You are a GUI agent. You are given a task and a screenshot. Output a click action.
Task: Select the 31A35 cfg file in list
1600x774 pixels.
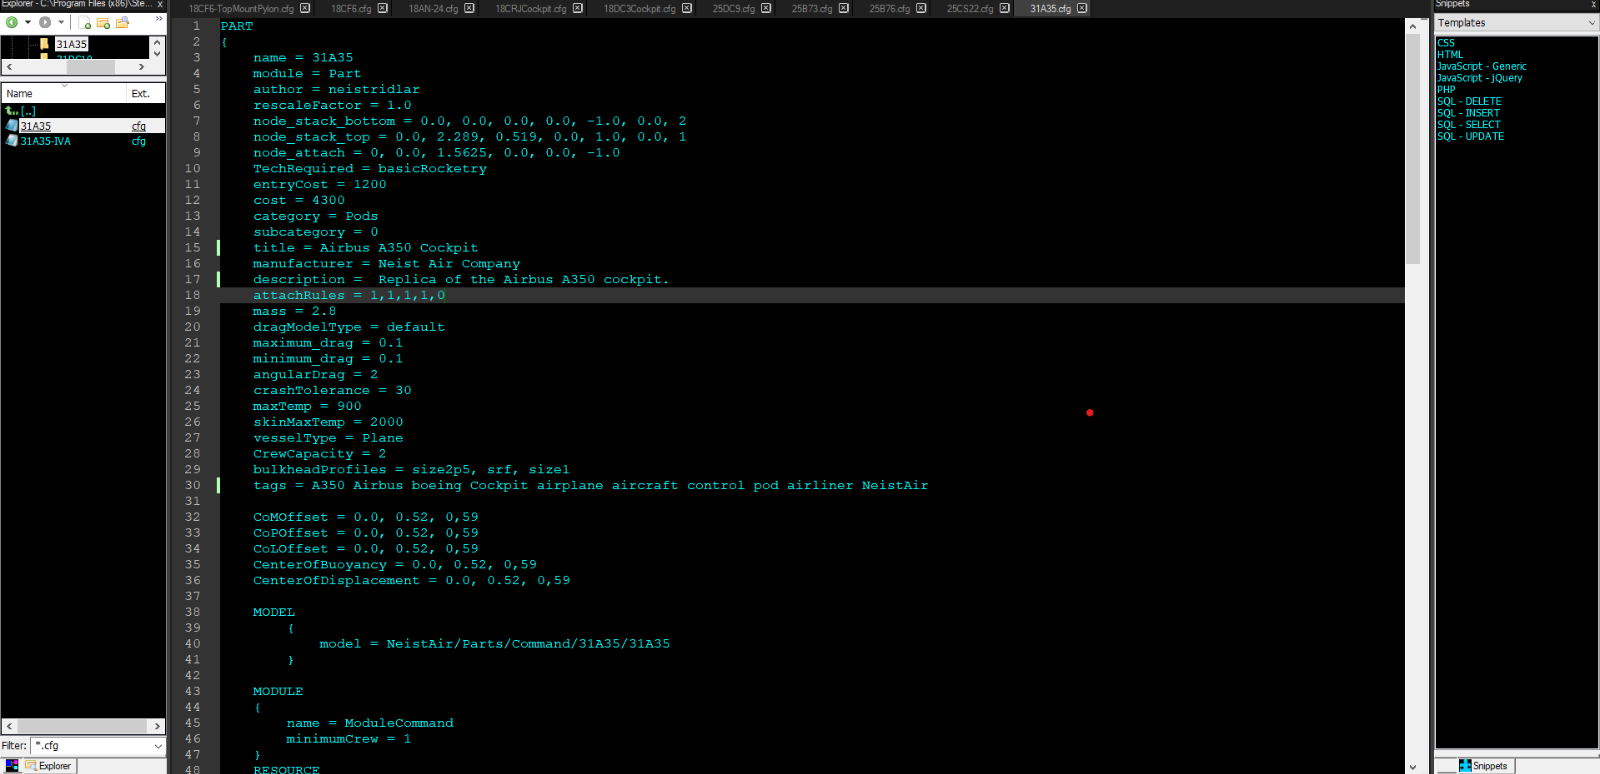tap(35, 126)
